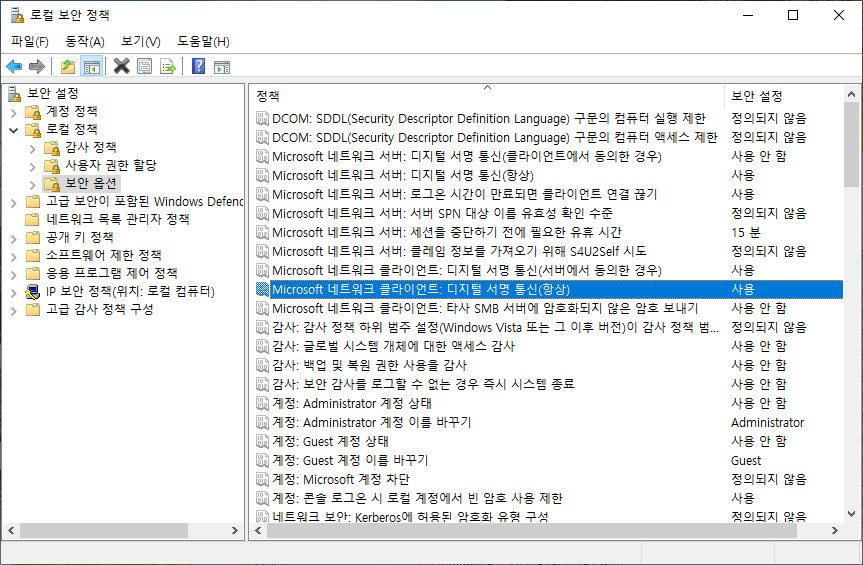Expand the 감사 정책 node arrow

point(32,149)
